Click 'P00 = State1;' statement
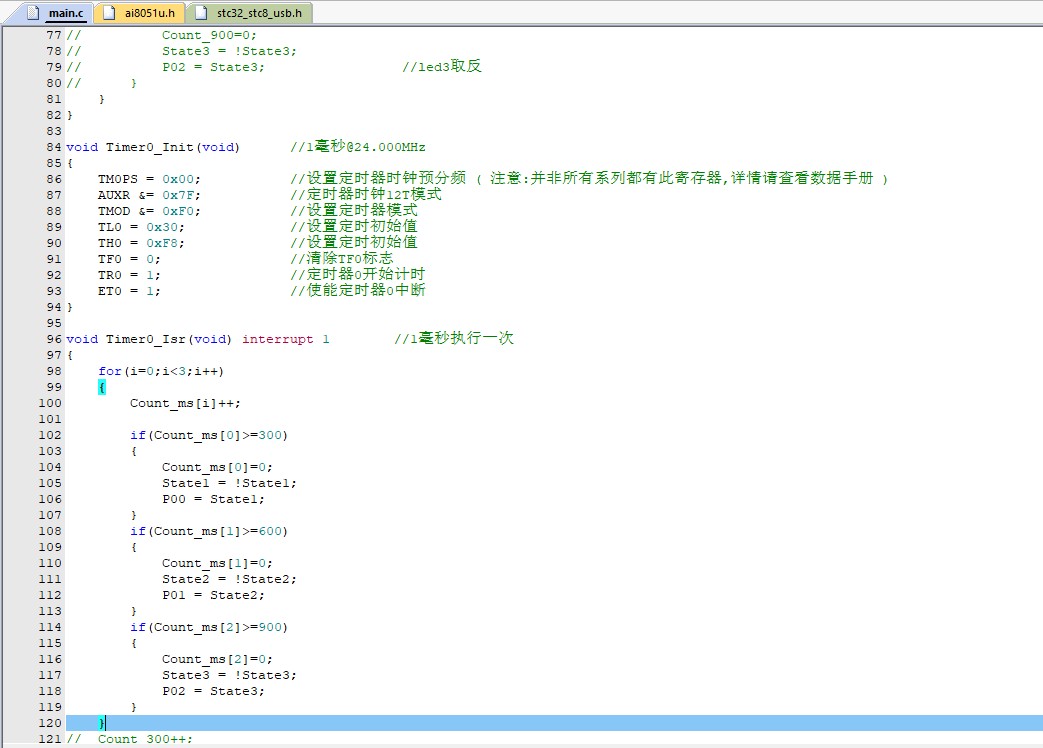Screen dimensions: 1043x748 tap(213, 499)
